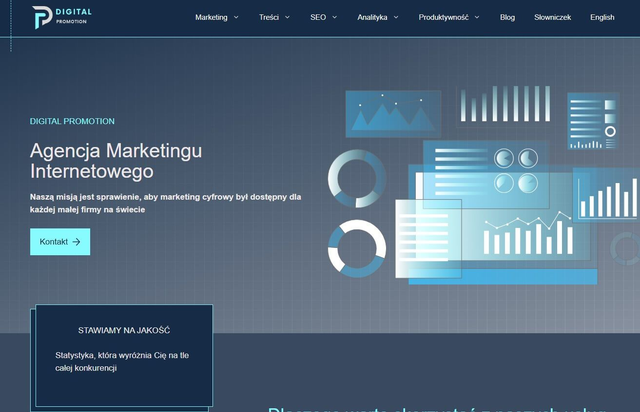Screen dimensions: 640x412
Task: Open the Analityka dropdown menu
Action: pos(378,17)
